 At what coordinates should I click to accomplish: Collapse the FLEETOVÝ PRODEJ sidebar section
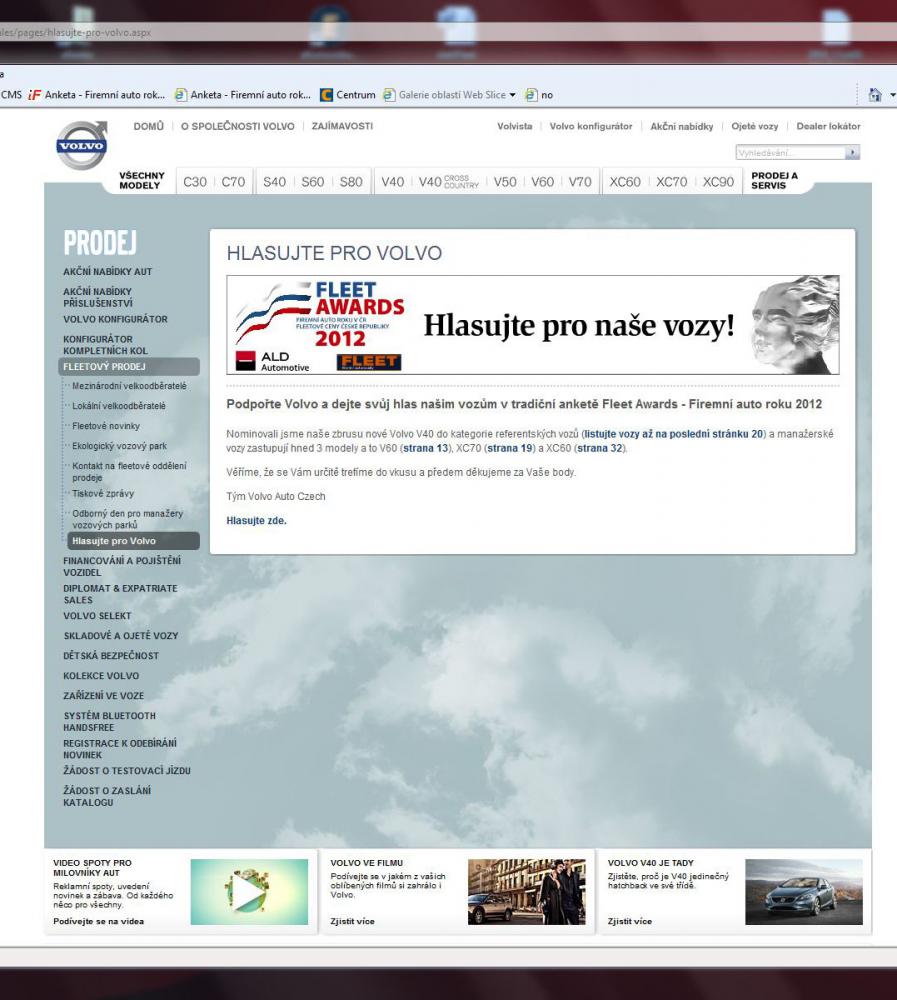(x=128, y=367)
